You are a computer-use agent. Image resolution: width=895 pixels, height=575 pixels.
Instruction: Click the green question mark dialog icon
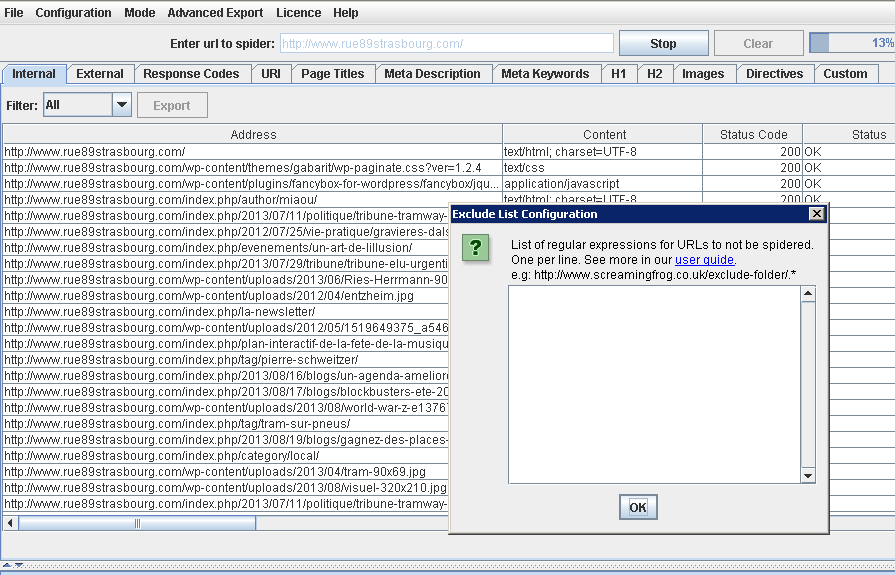click(x=476, y=249)
